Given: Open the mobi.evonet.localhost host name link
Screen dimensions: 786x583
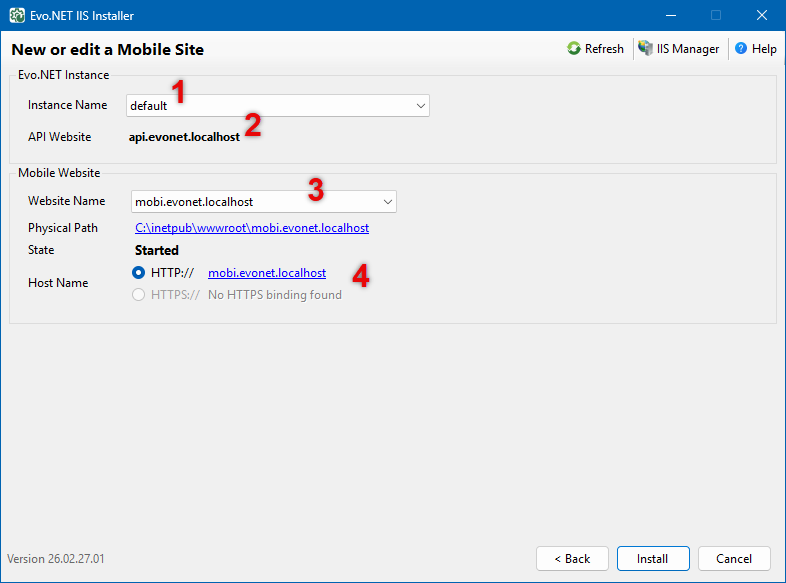Looking at the screenshot, I should click(267, 273).
